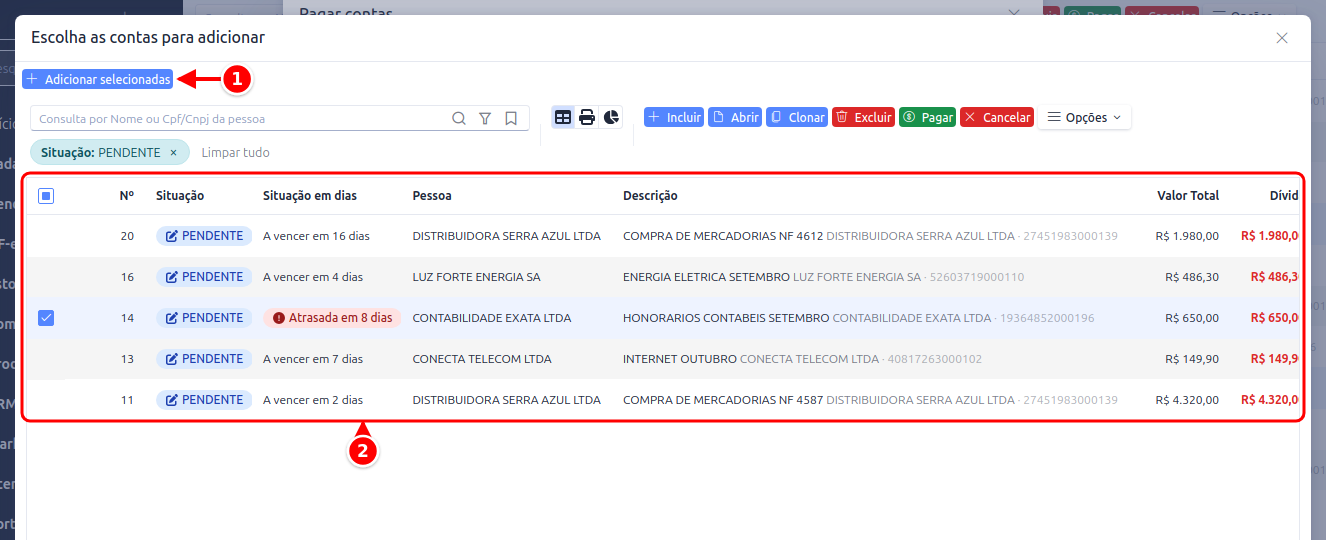The image size is (1326, 540).
Task: Select CONTABILIDADE EXATA LTDA in Pessoa column
Action: coord(492,318)
